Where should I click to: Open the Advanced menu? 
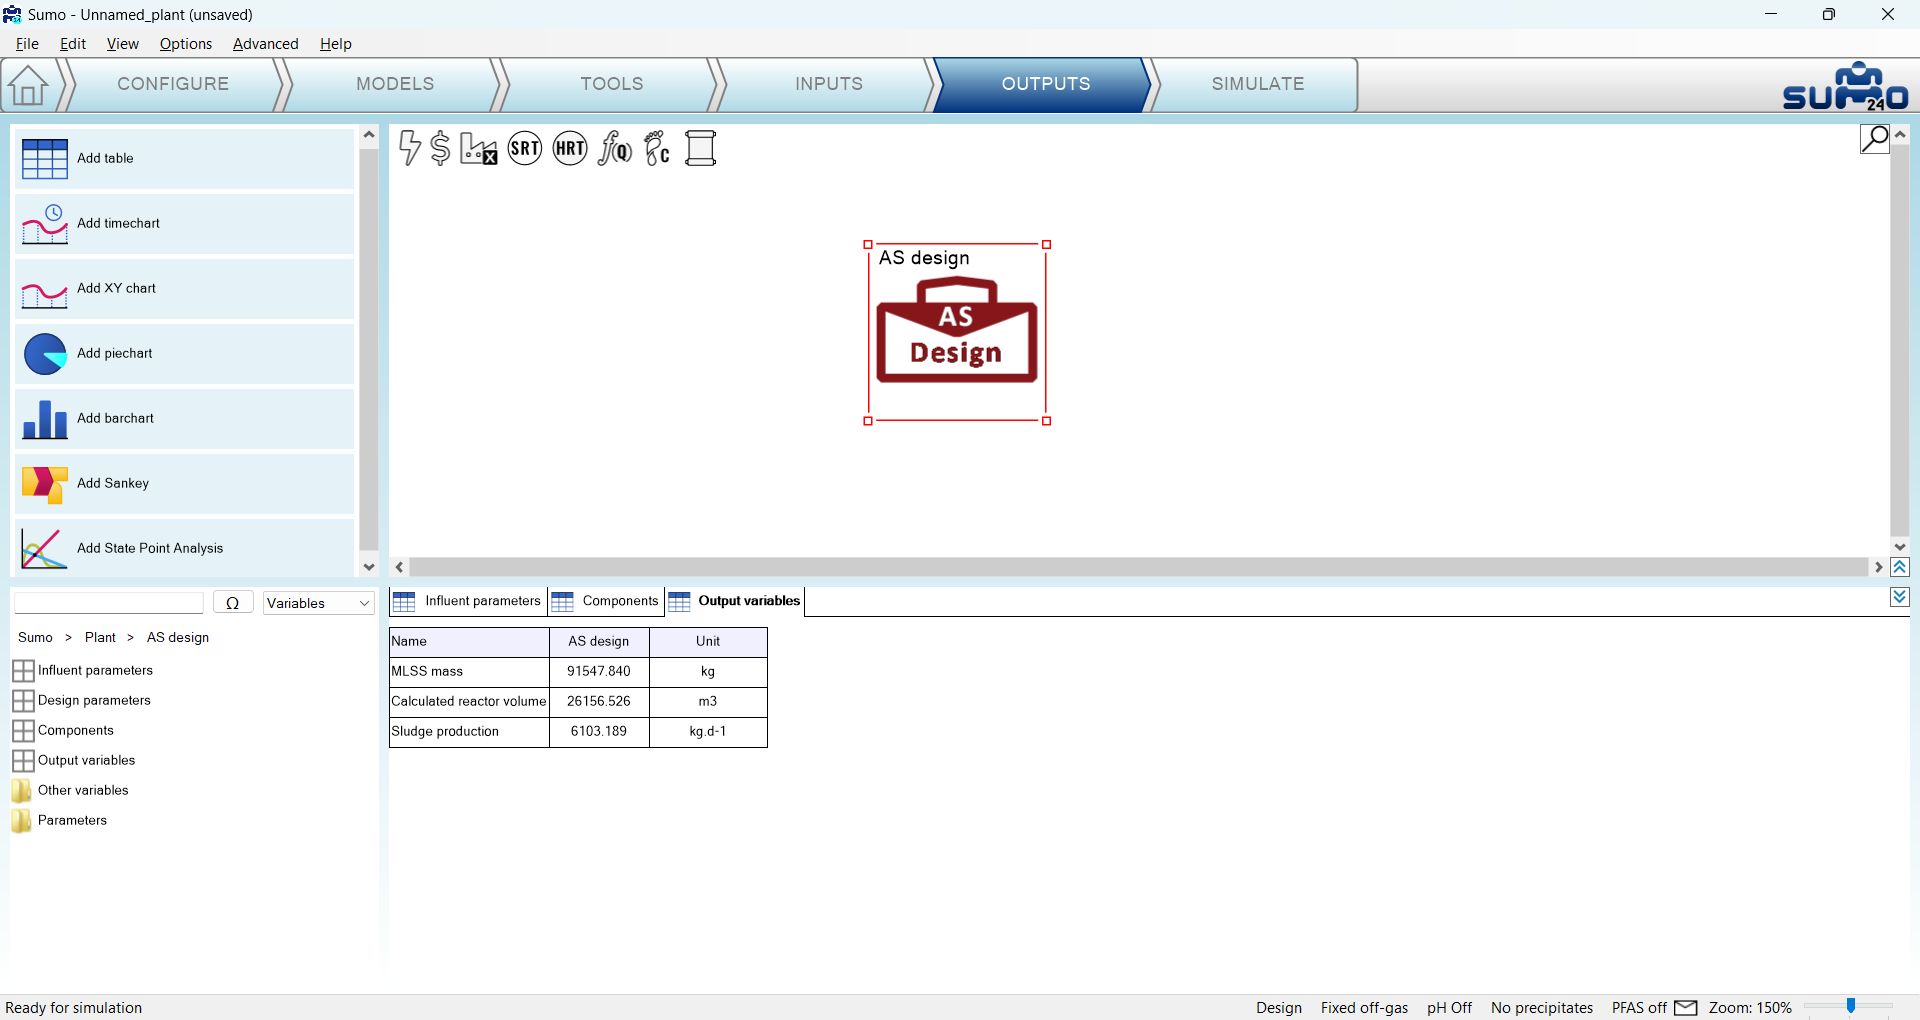click(266, 44)
